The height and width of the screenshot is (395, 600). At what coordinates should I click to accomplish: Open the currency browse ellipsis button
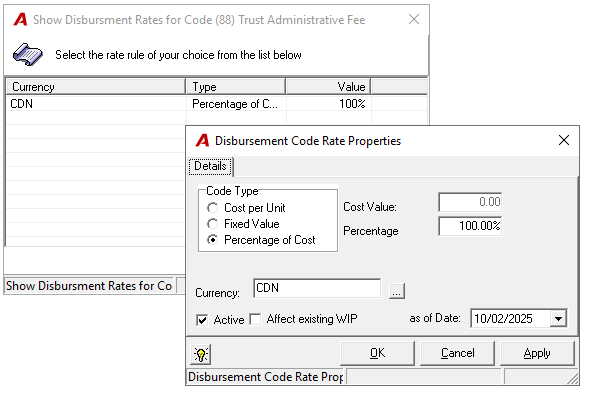[x=397, y=291]
